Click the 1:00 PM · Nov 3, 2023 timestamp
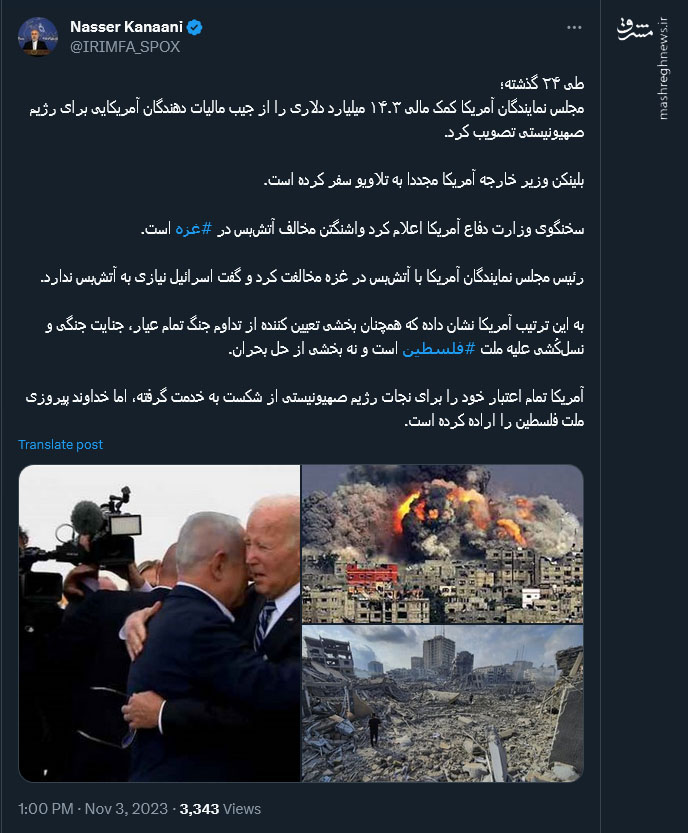The image size is (688, 833). point(93,809)
